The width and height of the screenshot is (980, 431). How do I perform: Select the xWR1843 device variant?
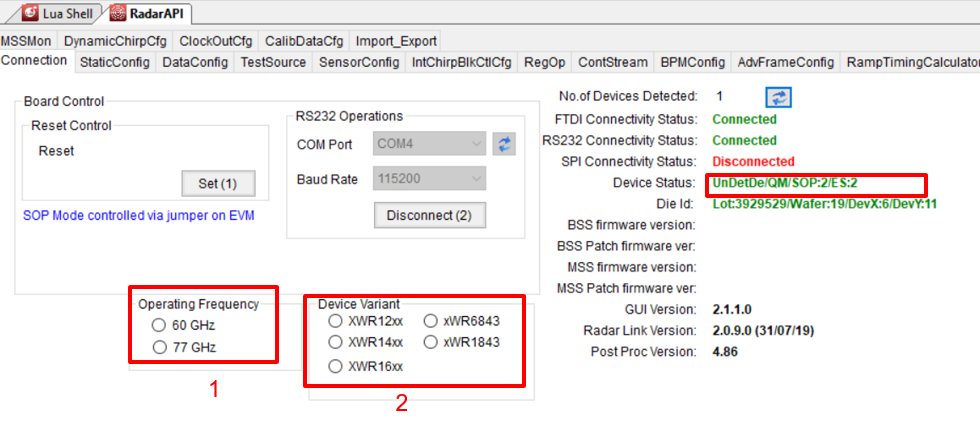click(x=430, y=342)
